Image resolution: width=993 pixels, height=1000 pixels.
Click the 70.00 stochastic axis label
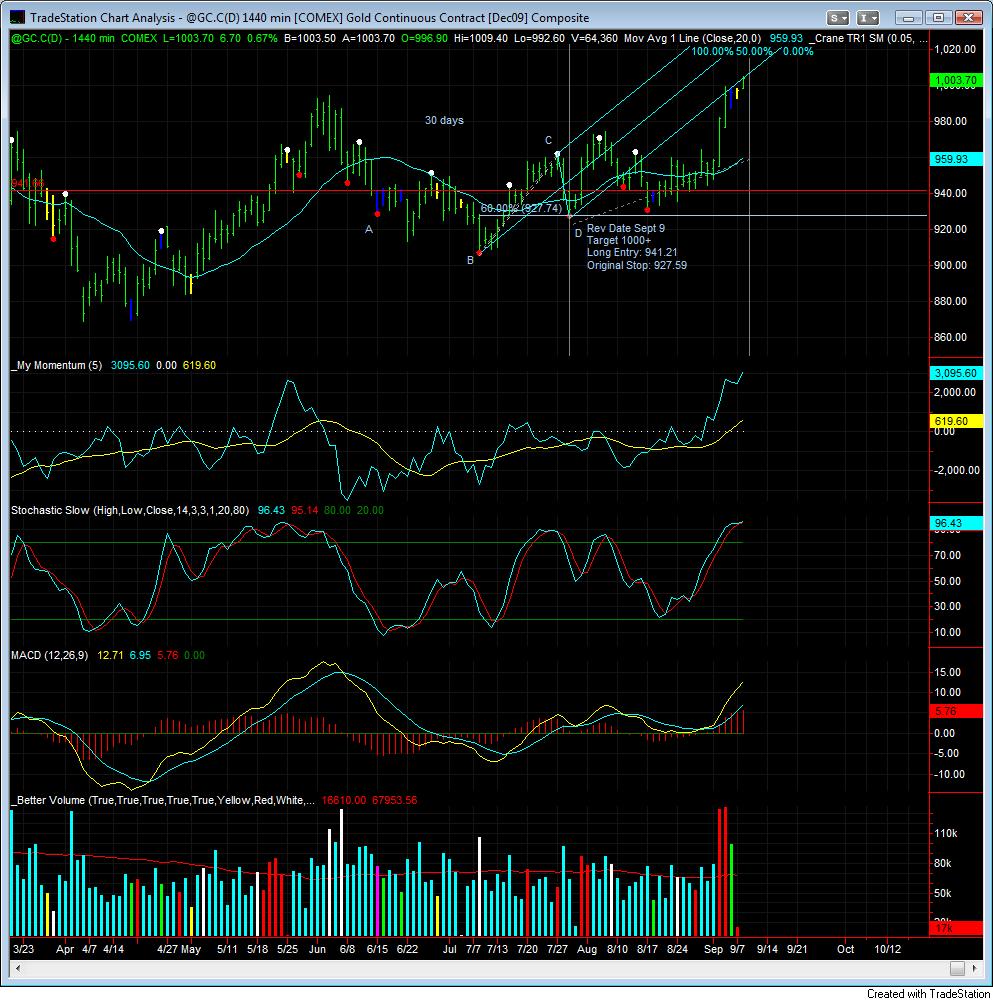[x=948, y=555]
